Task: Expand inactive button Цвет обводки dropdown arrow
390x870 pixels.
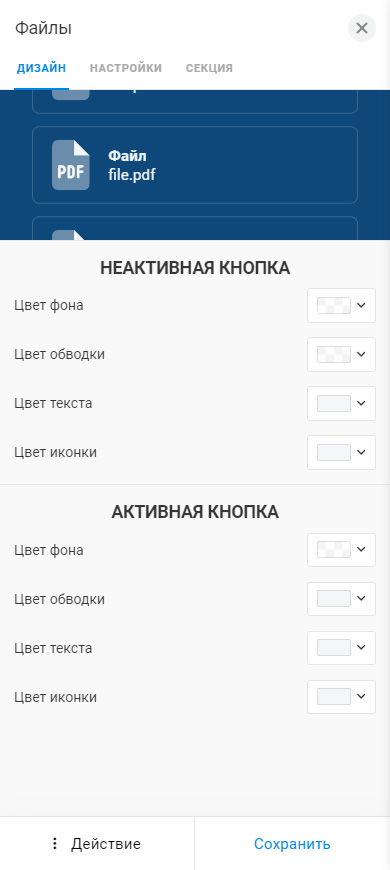Action: click(x=361, y=354)
